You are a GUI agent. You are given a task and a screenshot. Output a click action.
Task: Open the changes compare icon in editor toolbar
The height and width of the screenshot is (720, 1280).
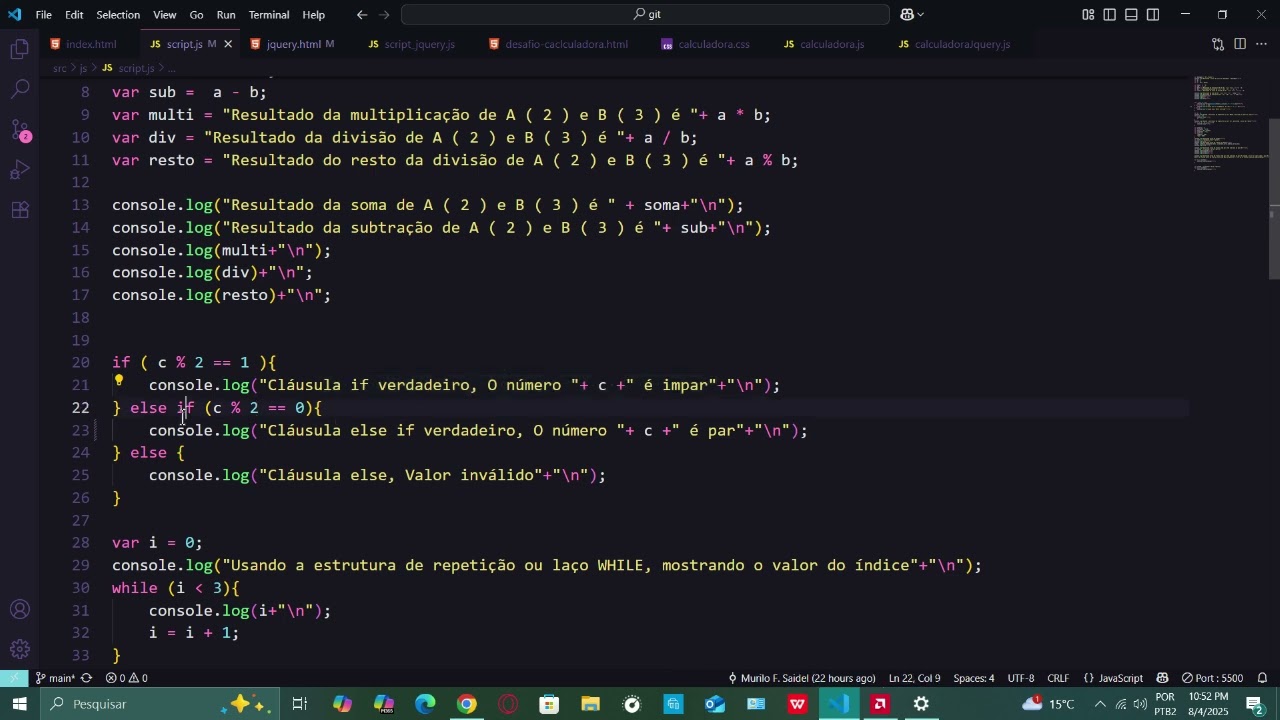pos(1218,44)
